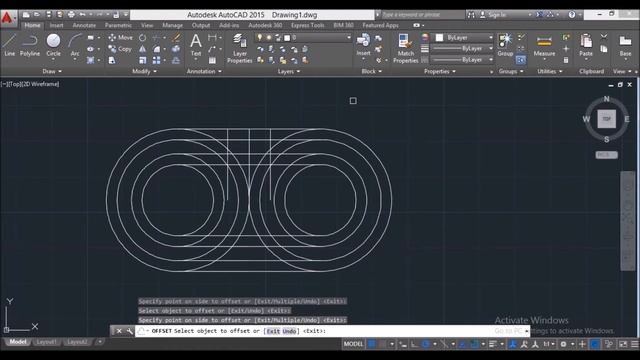
Task: Click the Scale tool icon
Action: 142,60
